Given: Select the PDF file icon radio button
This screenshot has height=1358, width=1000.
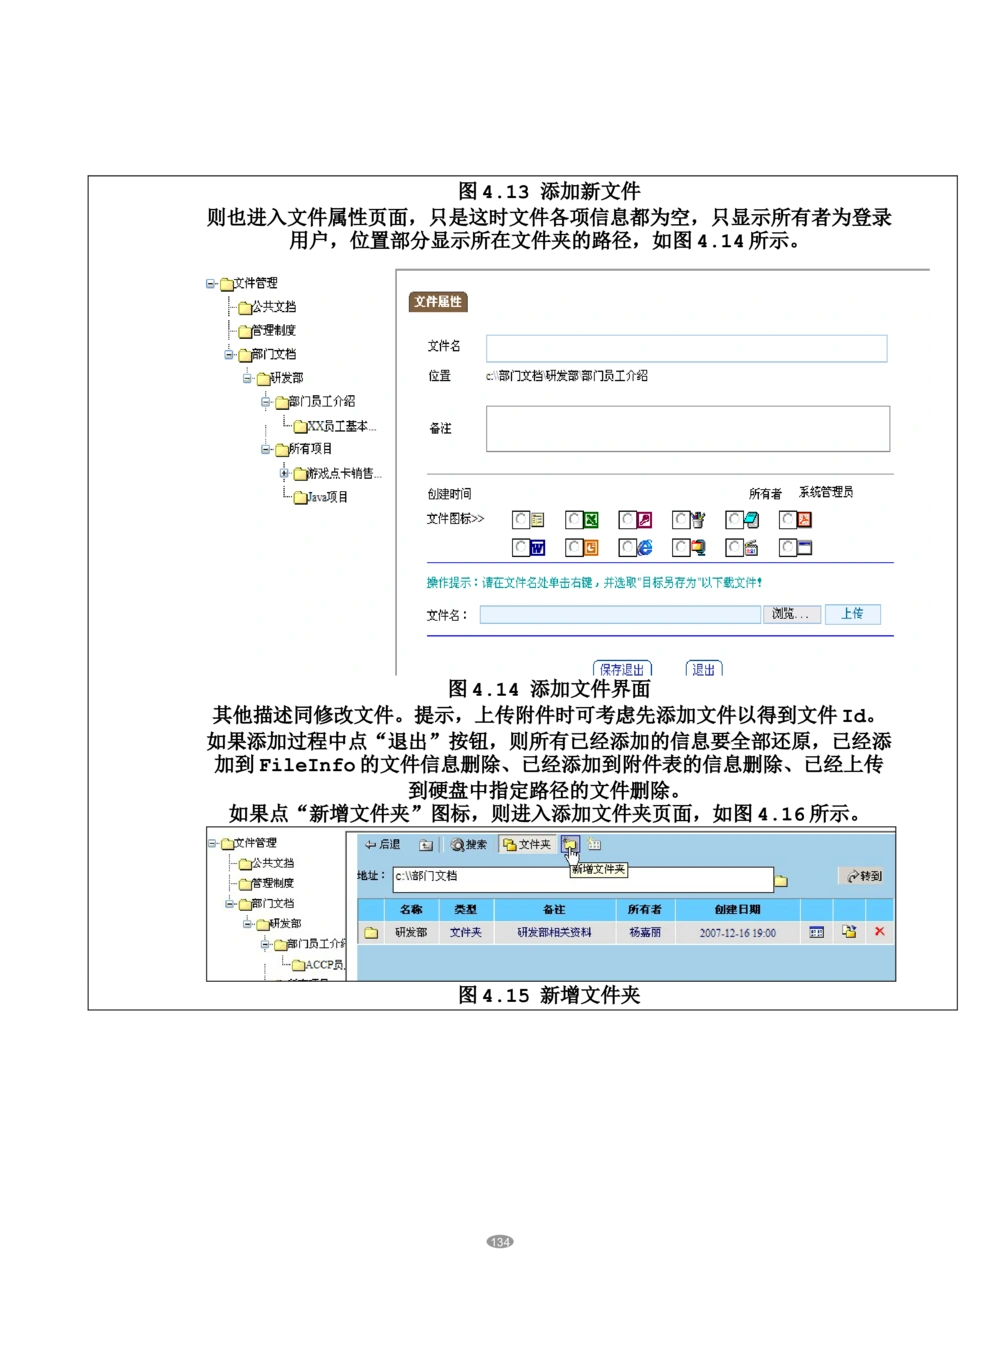Looking at the screenshot, I should tap(786, 519).
